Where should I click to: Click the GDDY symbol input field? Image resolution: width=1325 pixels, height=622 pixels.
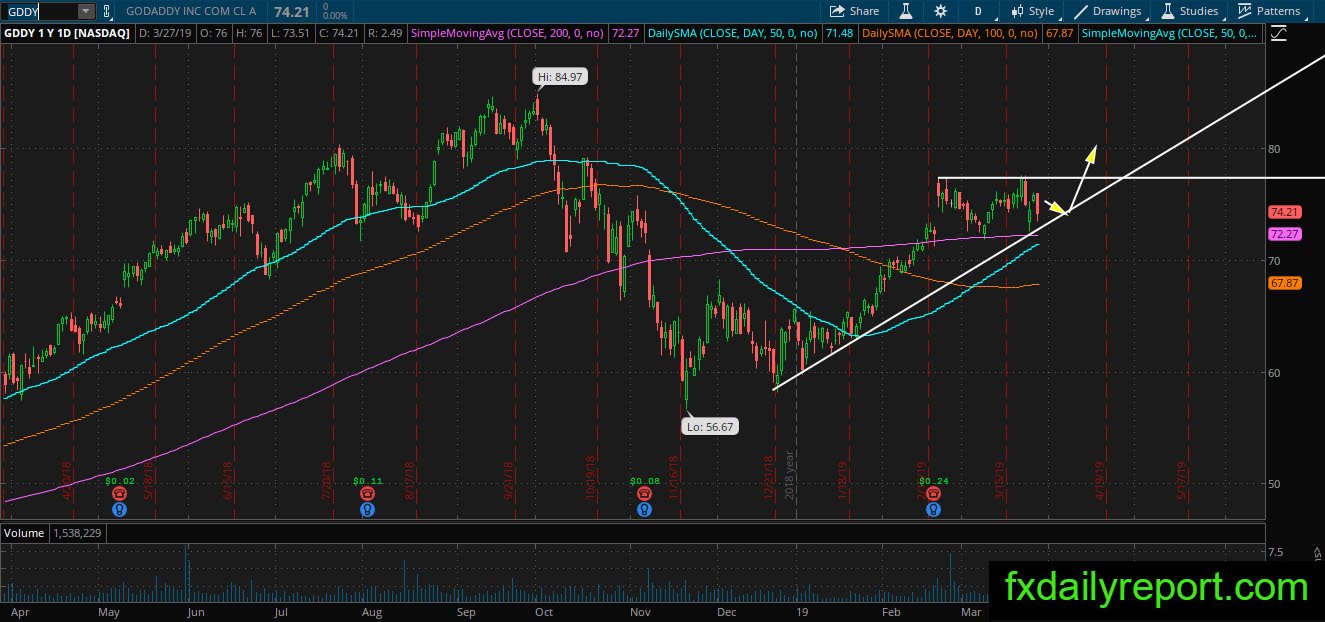point(38,11)
